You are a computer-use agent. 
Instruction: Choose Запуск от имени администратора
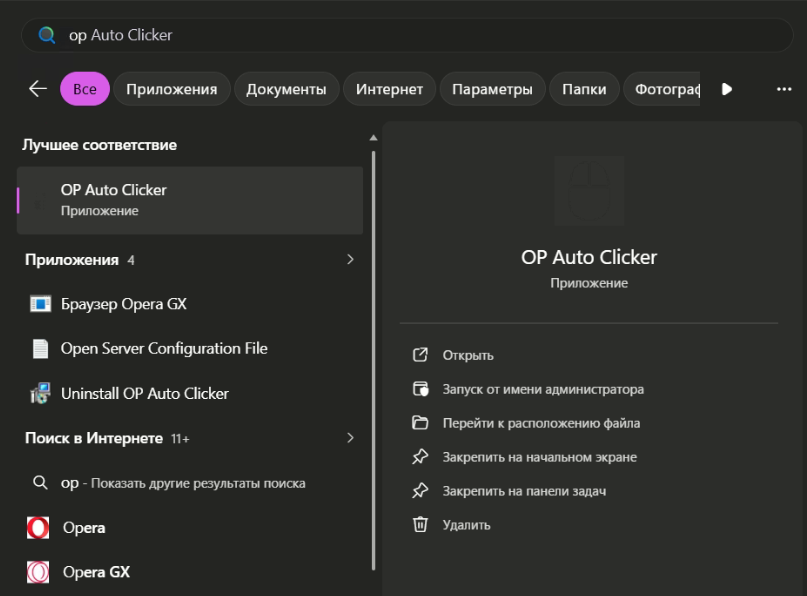[543, 389]
